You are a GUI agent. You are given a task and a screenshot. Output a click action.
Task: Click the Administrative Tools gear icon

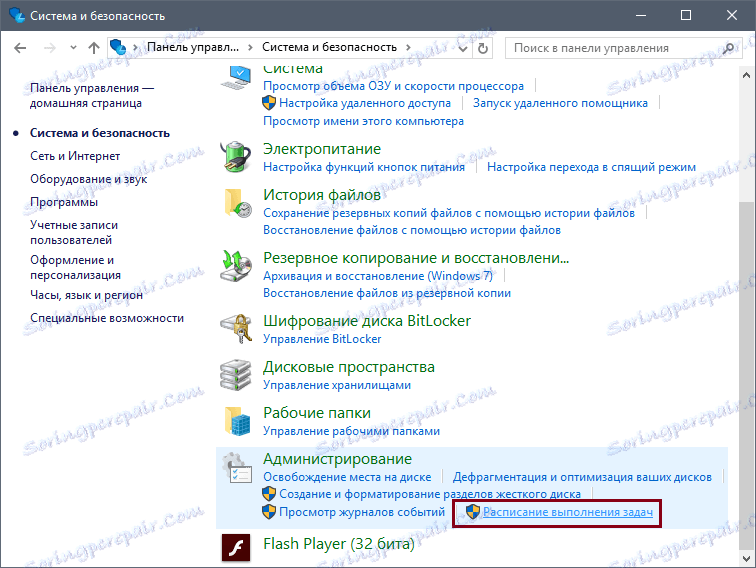(x=236, y=468)
